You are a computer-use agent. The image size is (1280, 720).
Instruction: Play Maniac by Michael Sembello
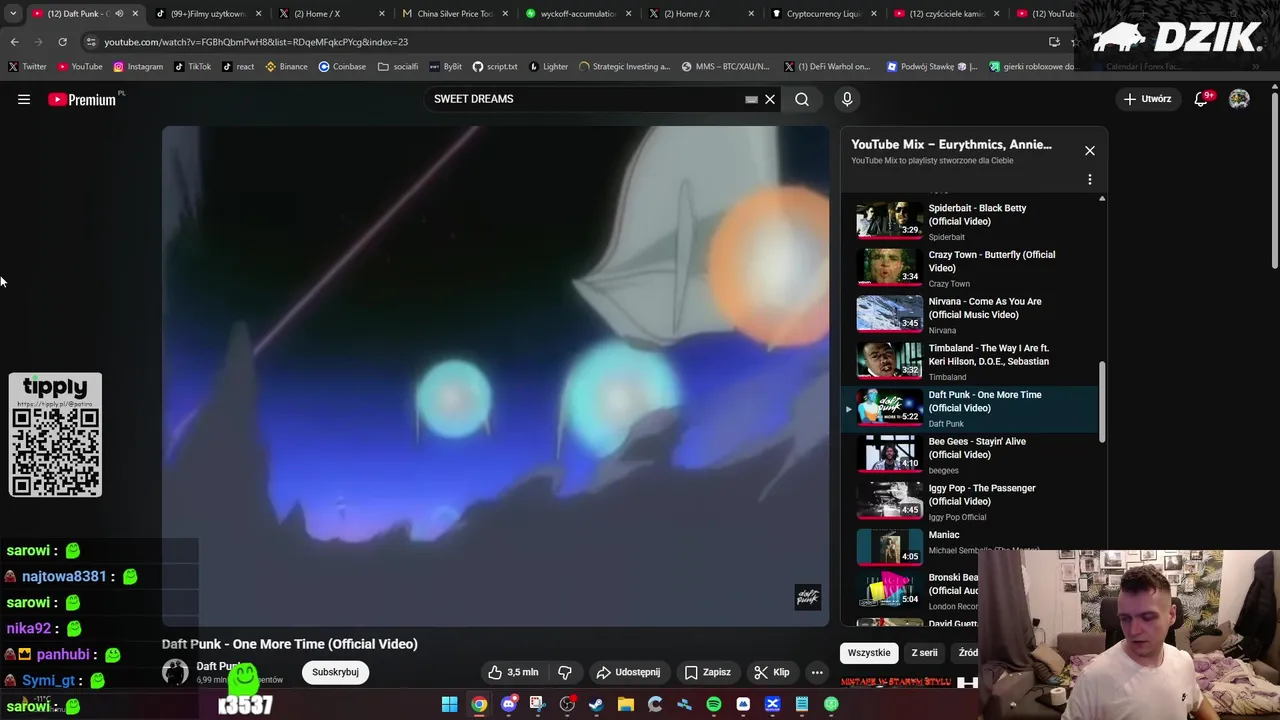pyautogui.click(x=970, y=548)
